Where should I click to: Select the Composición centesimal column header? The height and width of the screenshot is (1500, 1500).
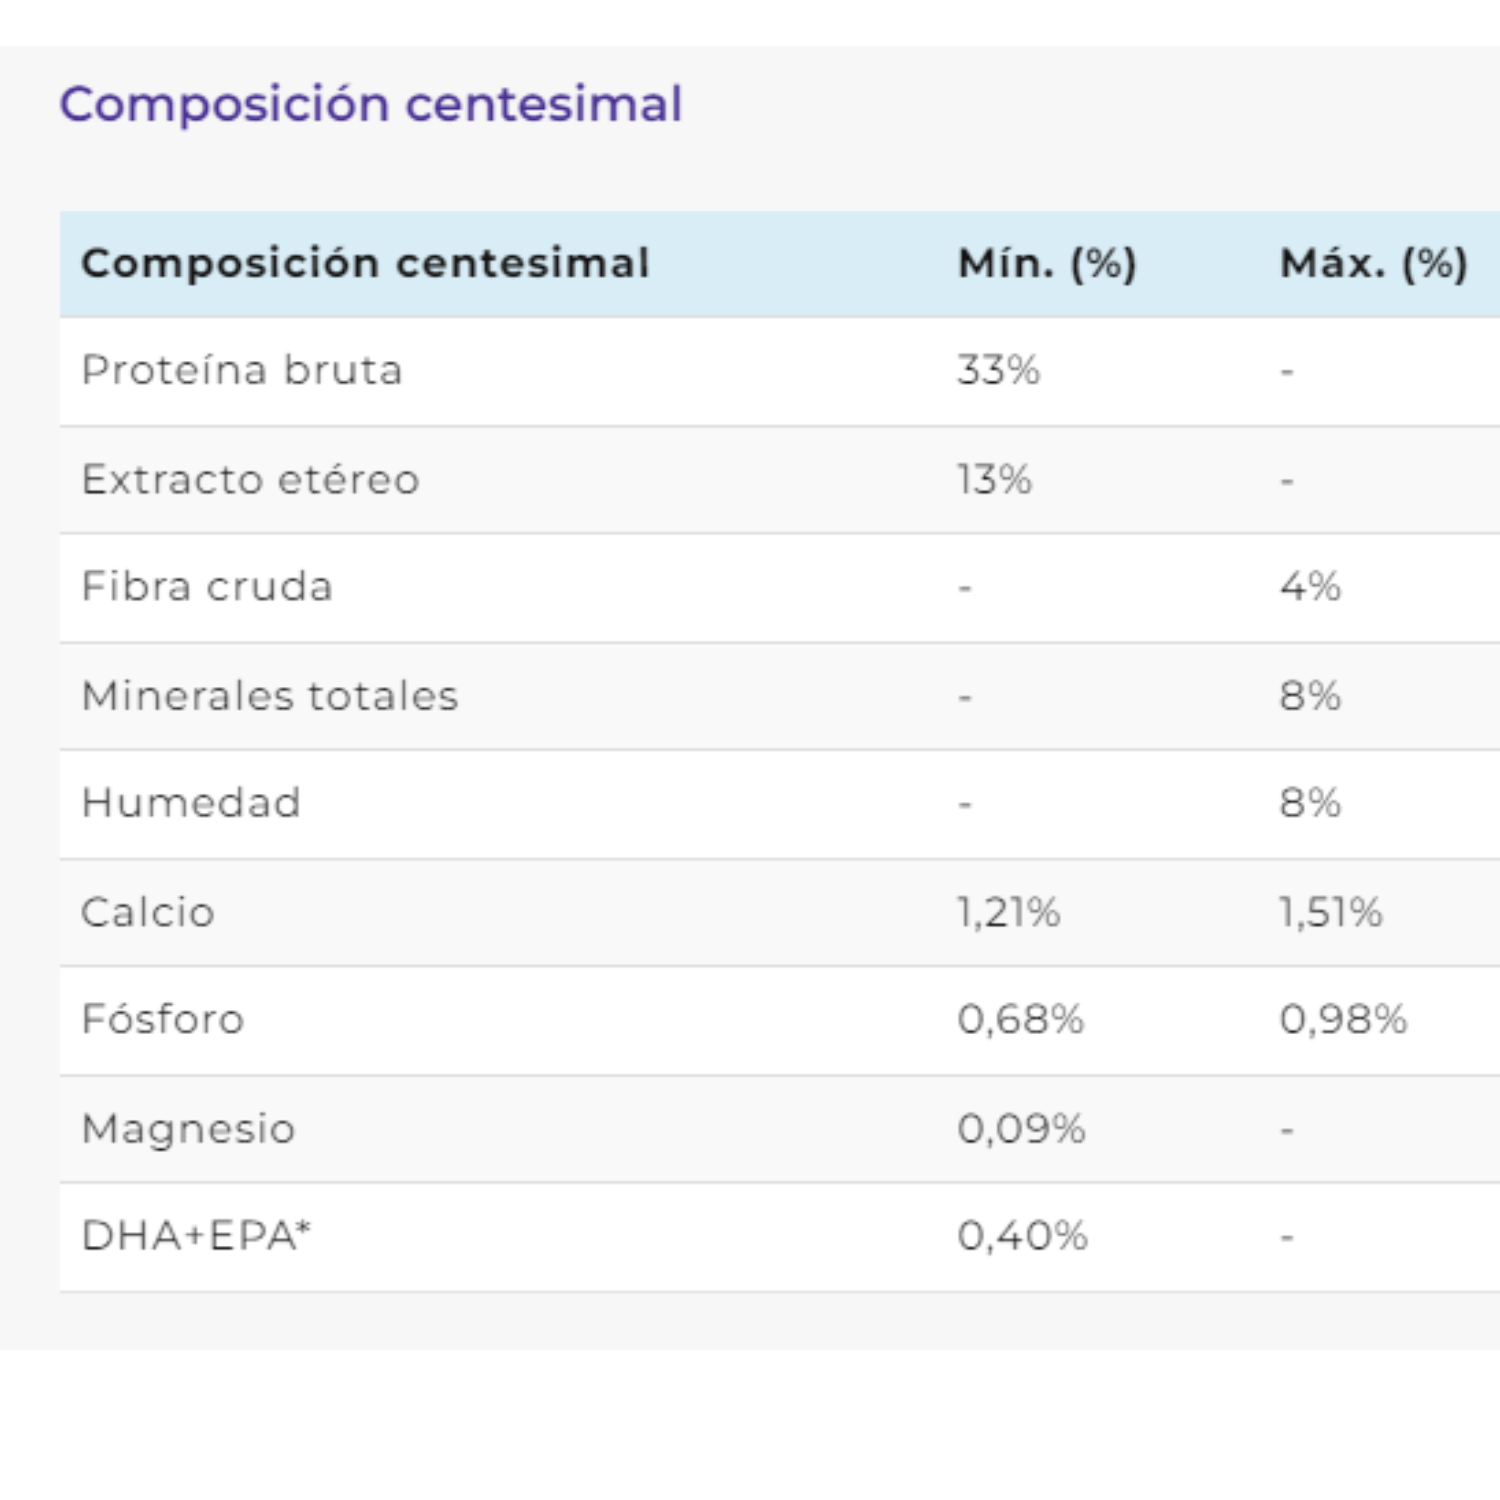coord(366,263)
